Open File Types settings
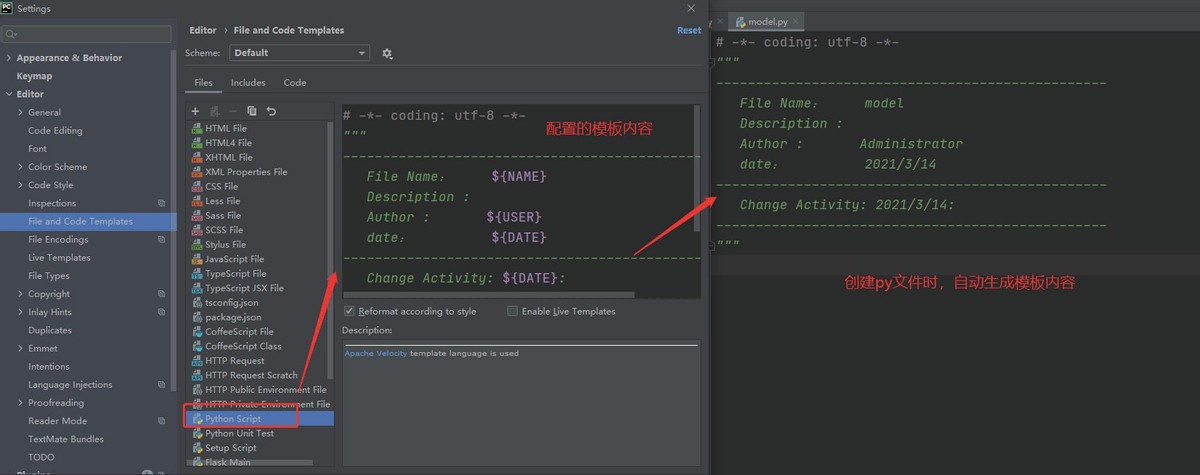The width and height of the screenshot is (1200, 475). 49,276
